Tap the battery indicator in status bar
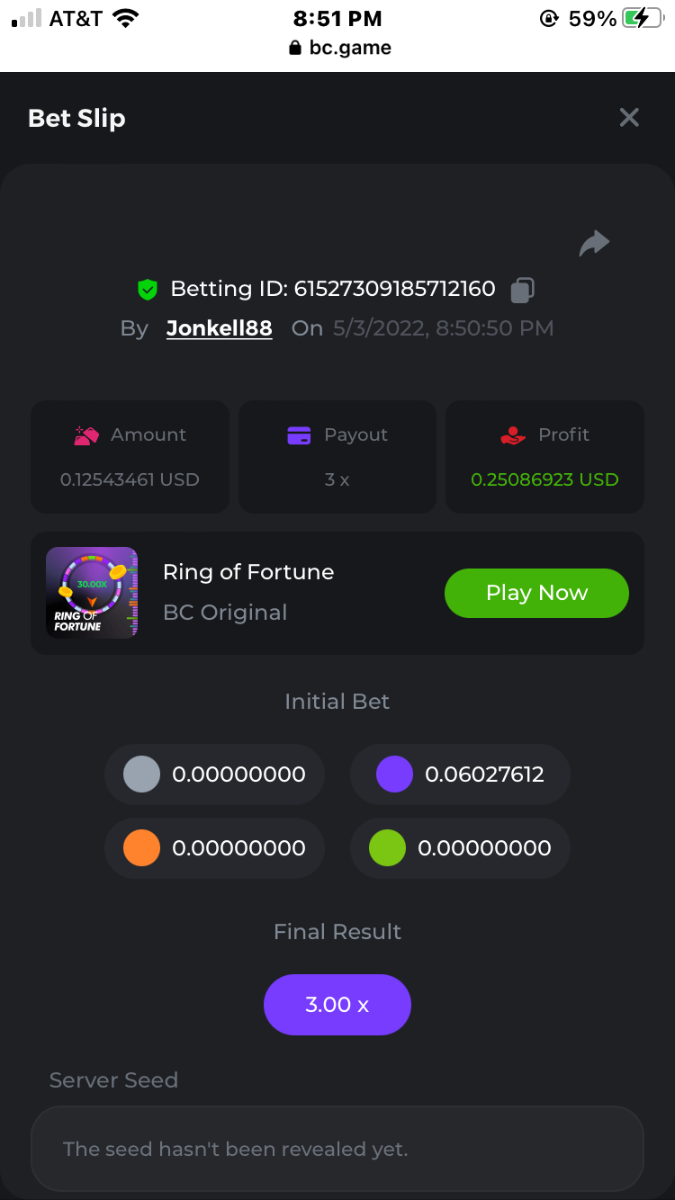This screenshot has width=675, height=1200. pos(642,18)
